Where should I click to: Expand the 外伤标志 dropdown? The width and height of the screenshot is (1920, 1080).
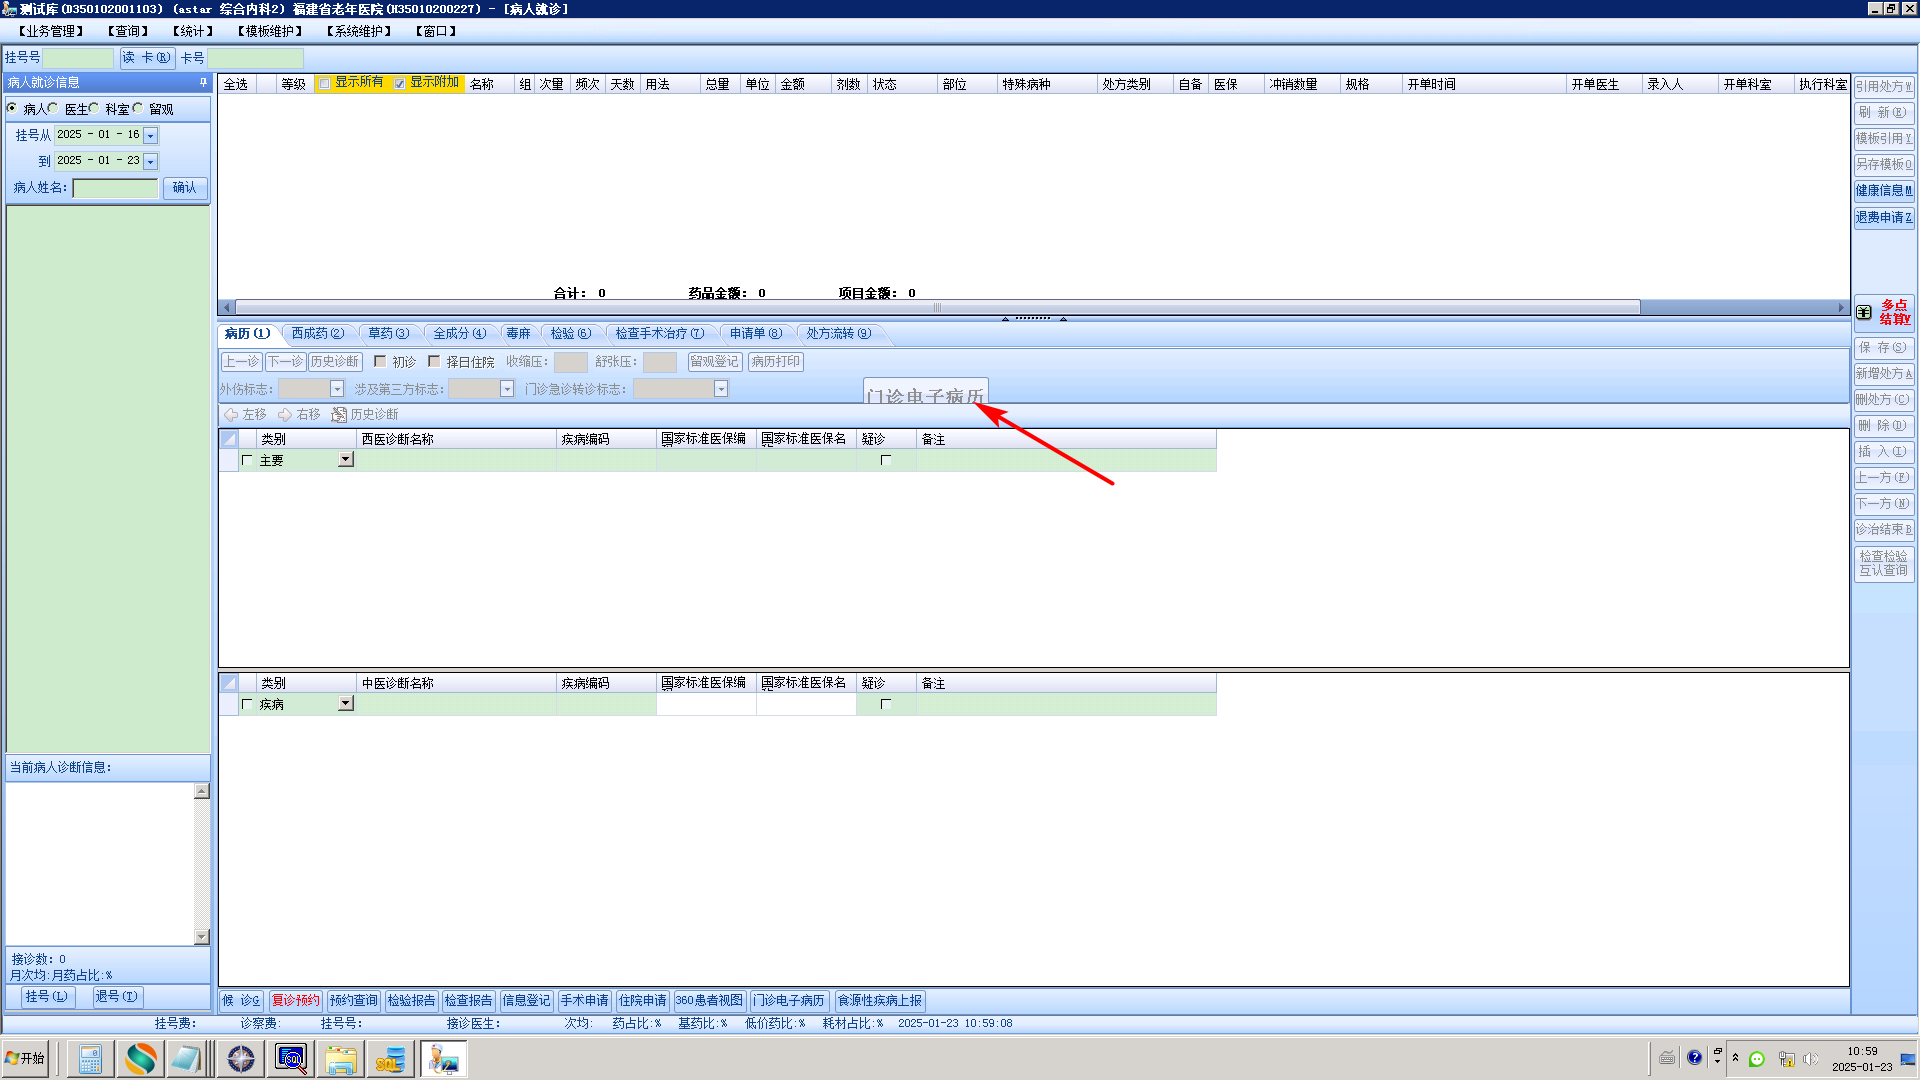(x=337, y=389)
